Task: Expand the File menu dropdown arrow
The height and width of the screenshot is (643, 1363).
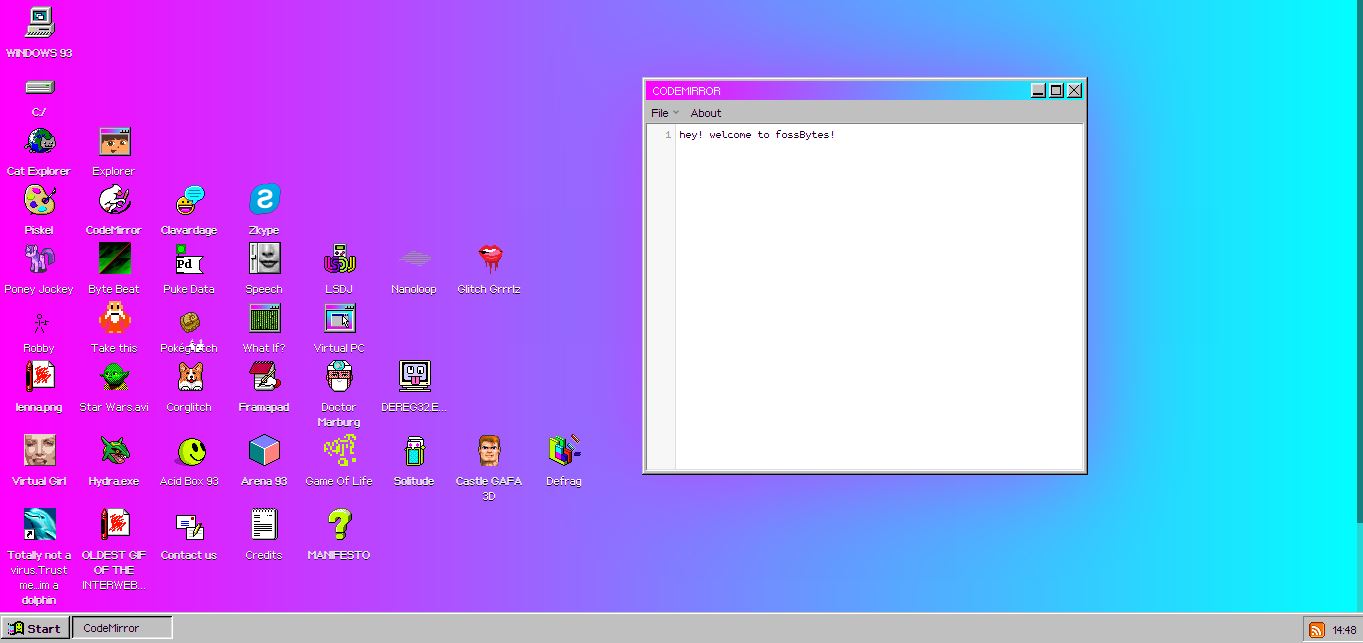Action: 674,113
